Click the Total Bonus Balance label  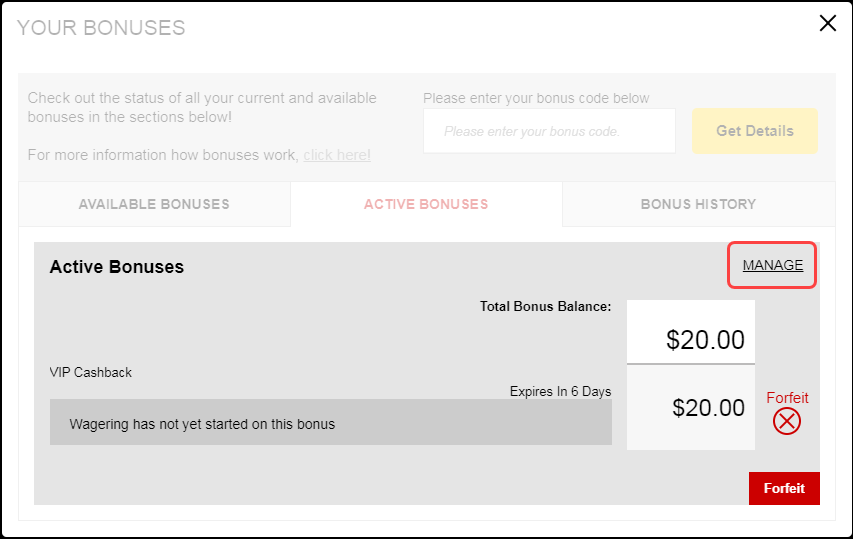545,306
